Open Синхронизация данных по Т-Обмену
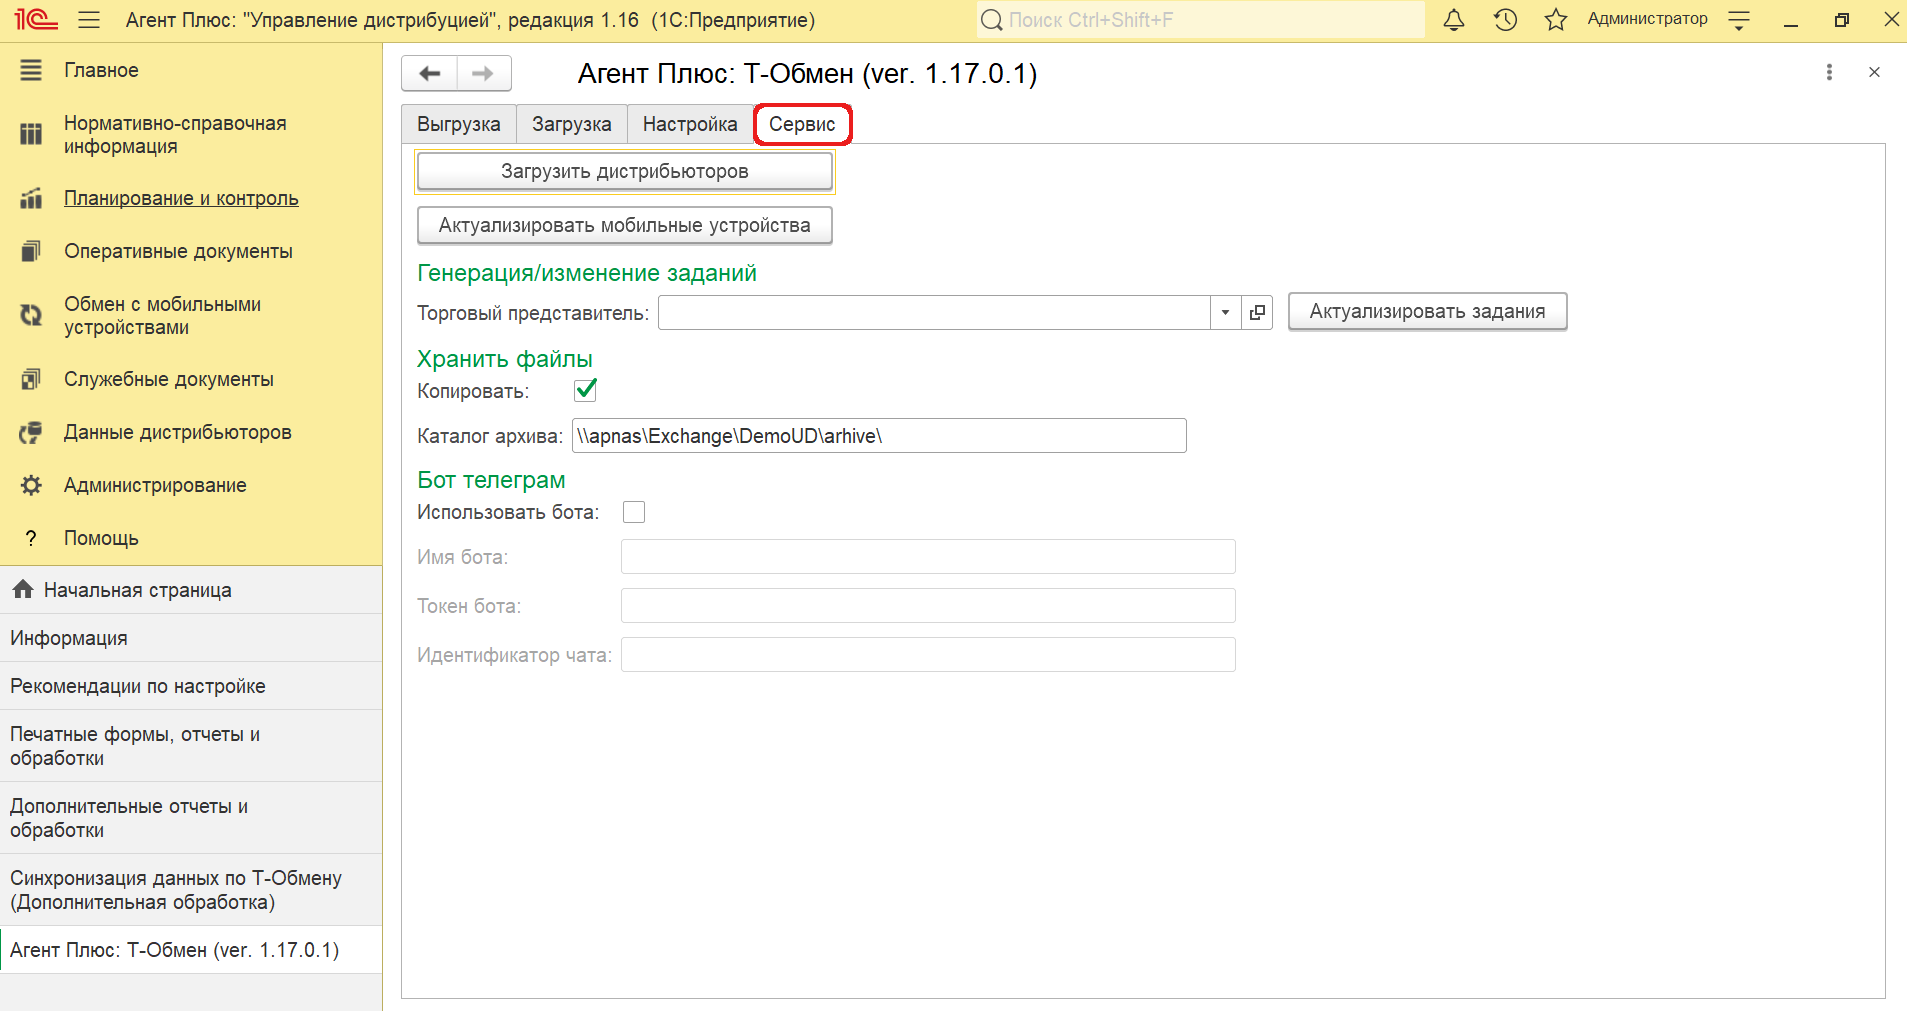Viewport: 1907px width, 1011px height. tap(191, 890)
